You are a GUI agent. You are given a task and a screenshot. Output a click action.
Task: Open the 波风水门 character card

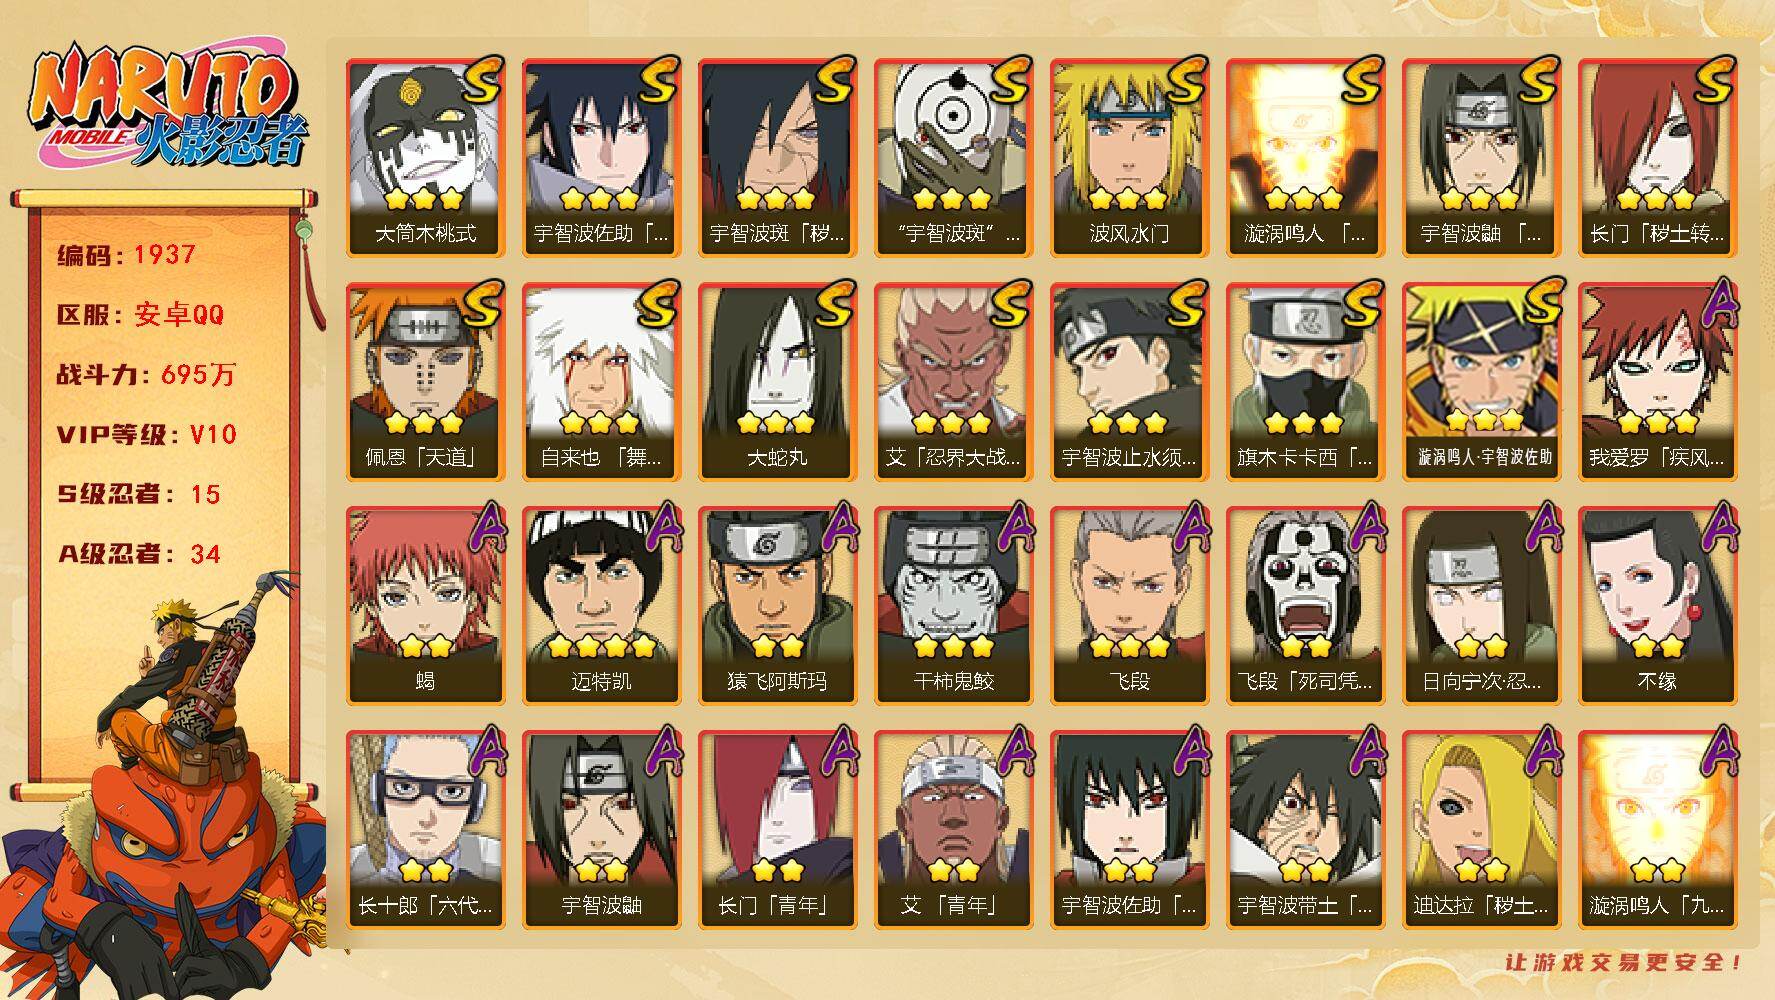[x=1129, y=158]
